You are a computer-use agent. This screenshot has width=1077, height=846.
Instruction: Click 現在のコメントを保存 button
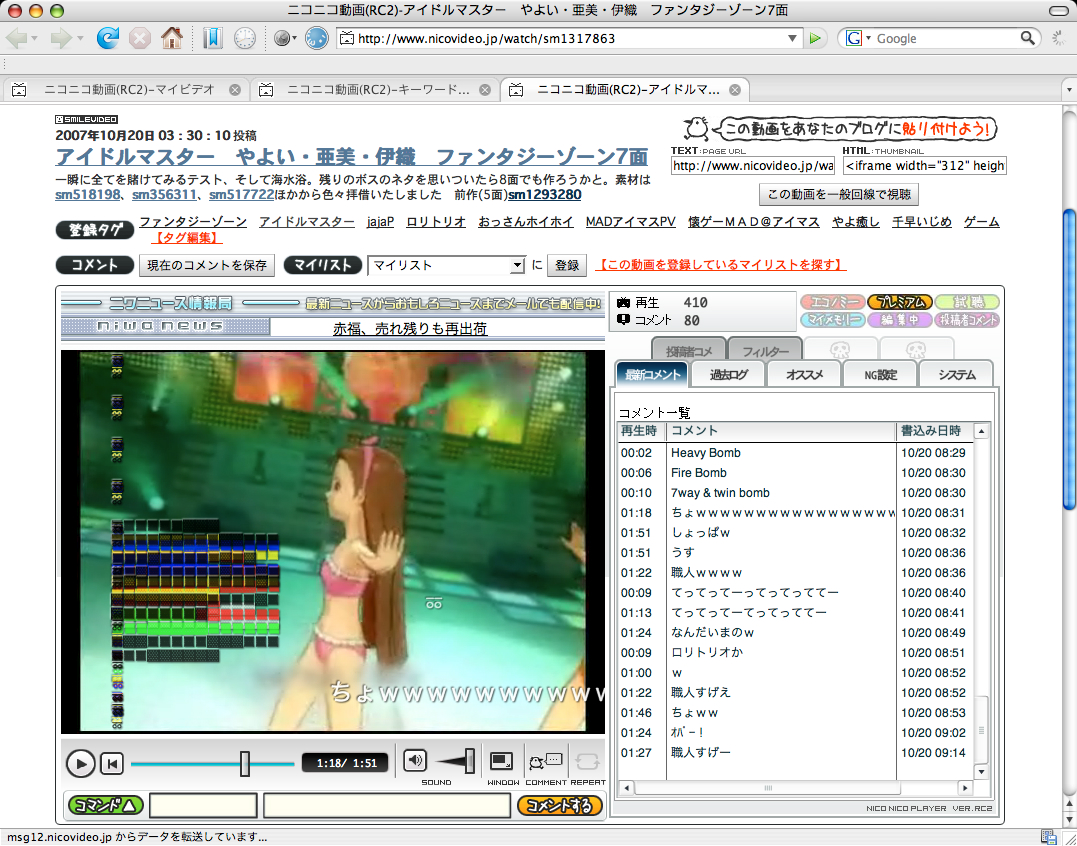pos(207,265)
